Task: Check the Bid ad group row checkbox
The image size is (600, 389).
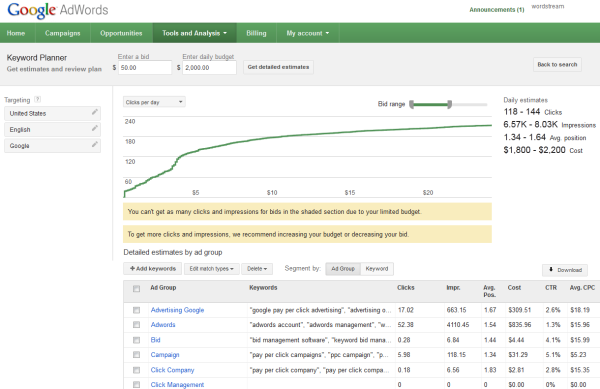Action: (136, 340)
